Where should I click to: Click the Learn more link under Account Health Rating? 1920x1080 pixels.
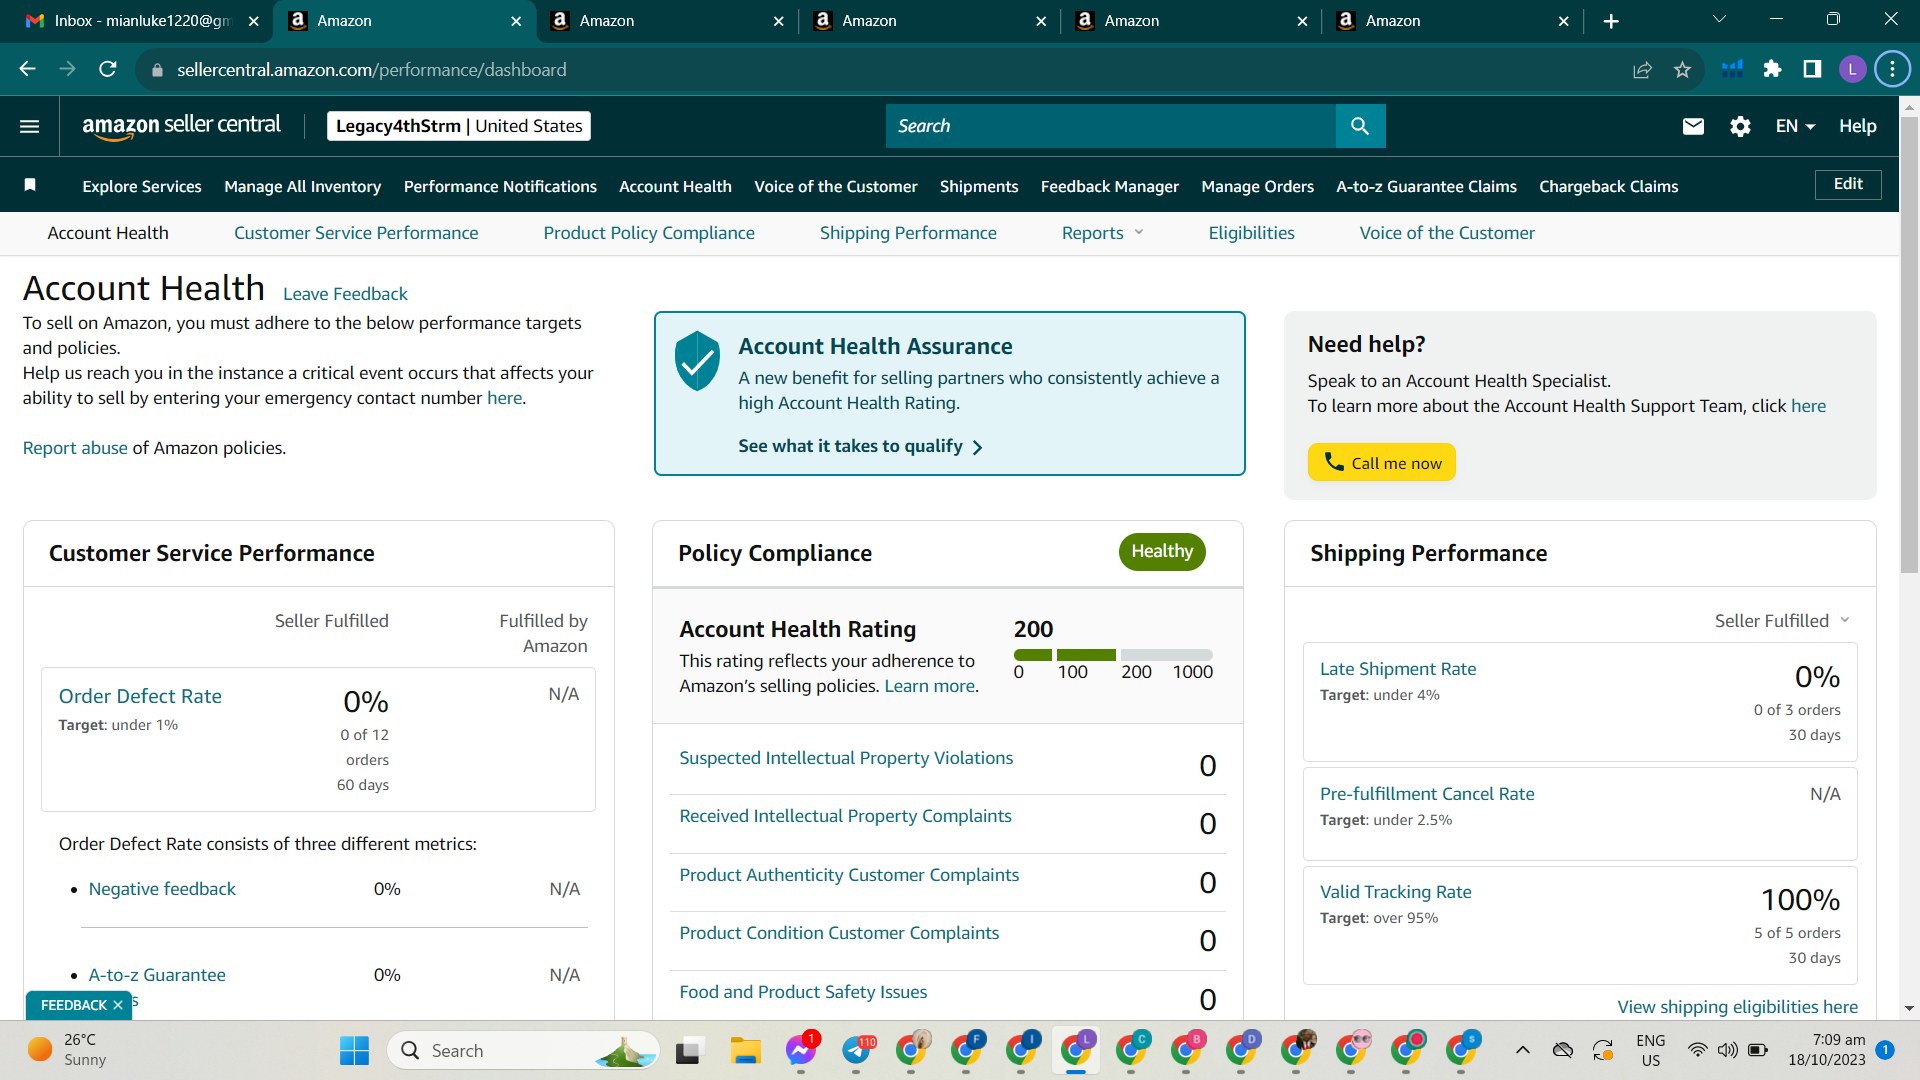(x=929, y=686)
